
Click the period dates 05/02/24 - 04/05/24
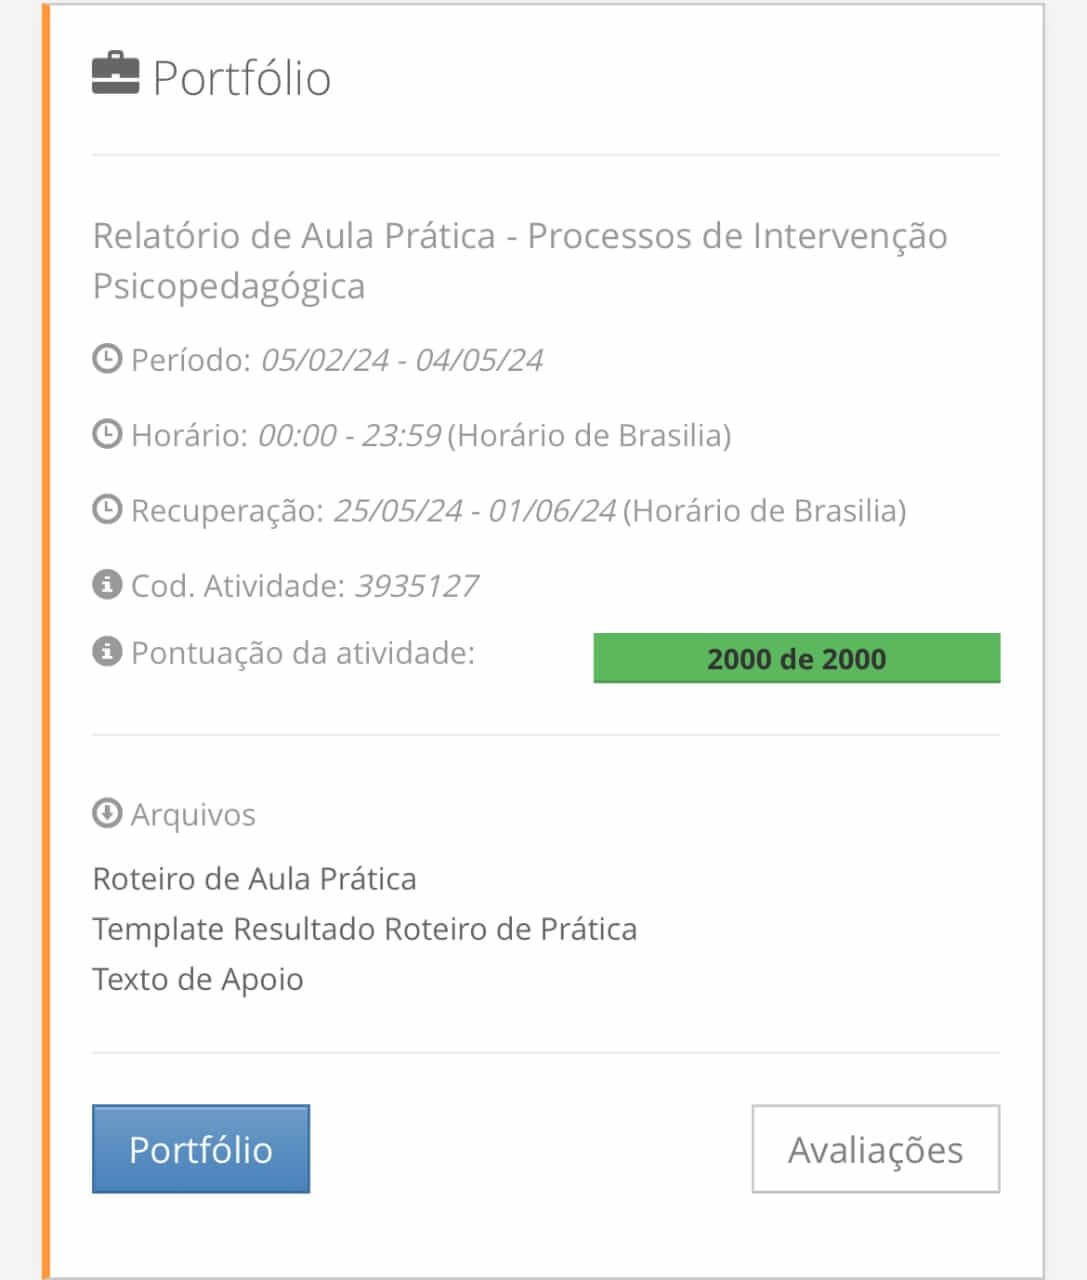(401, 360)
